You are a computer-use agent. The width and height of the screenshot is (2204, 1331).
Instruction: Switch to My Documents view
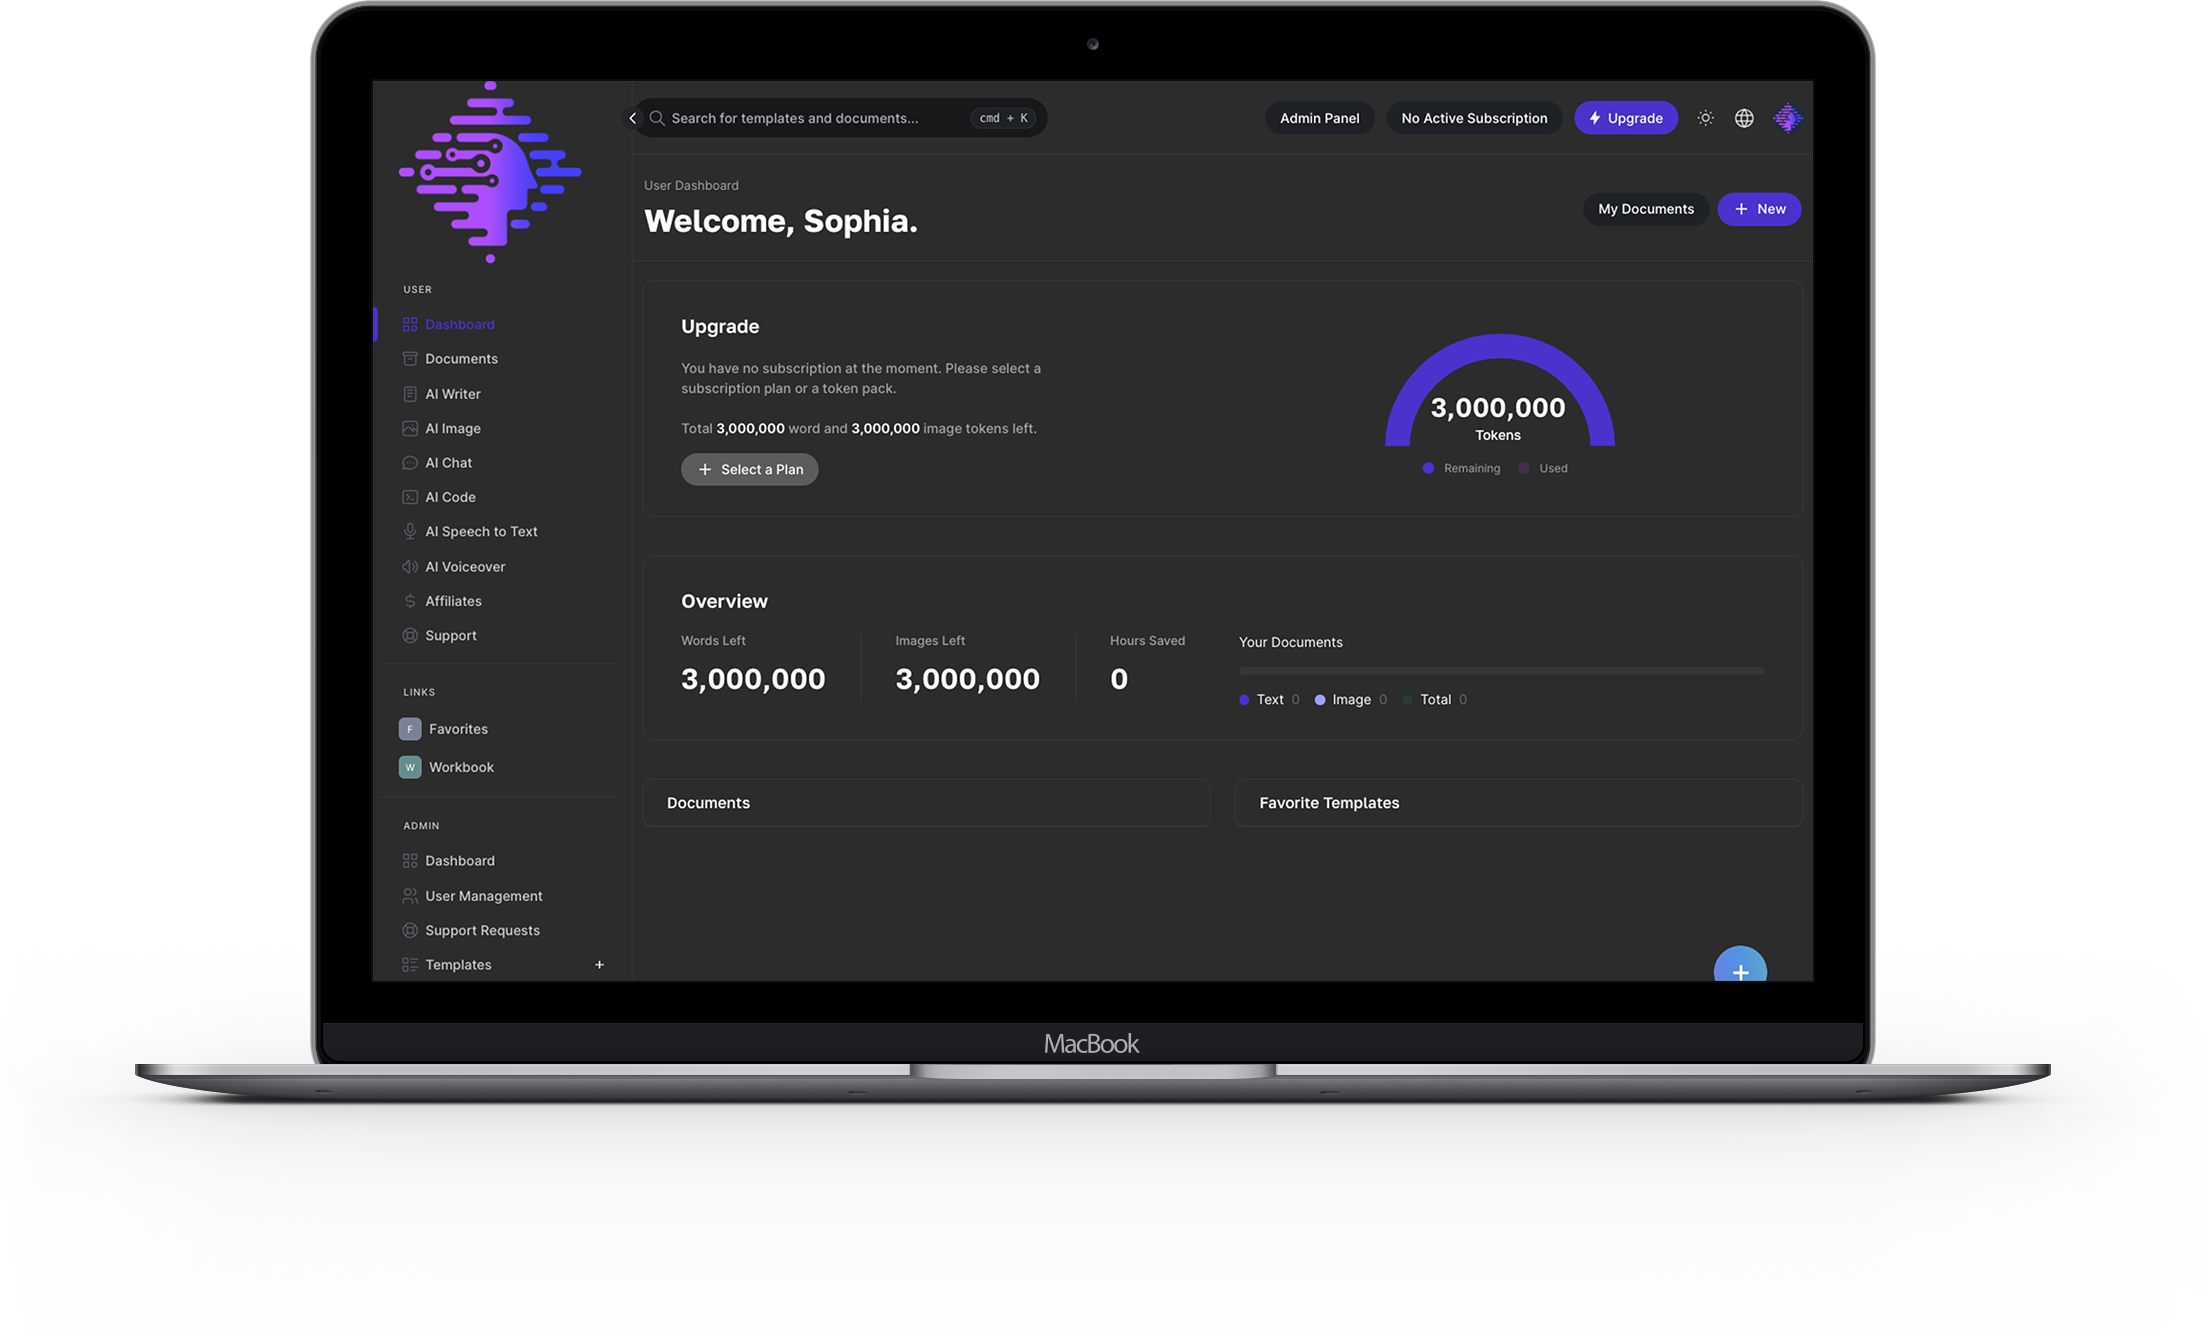(x=1645, y=209)
